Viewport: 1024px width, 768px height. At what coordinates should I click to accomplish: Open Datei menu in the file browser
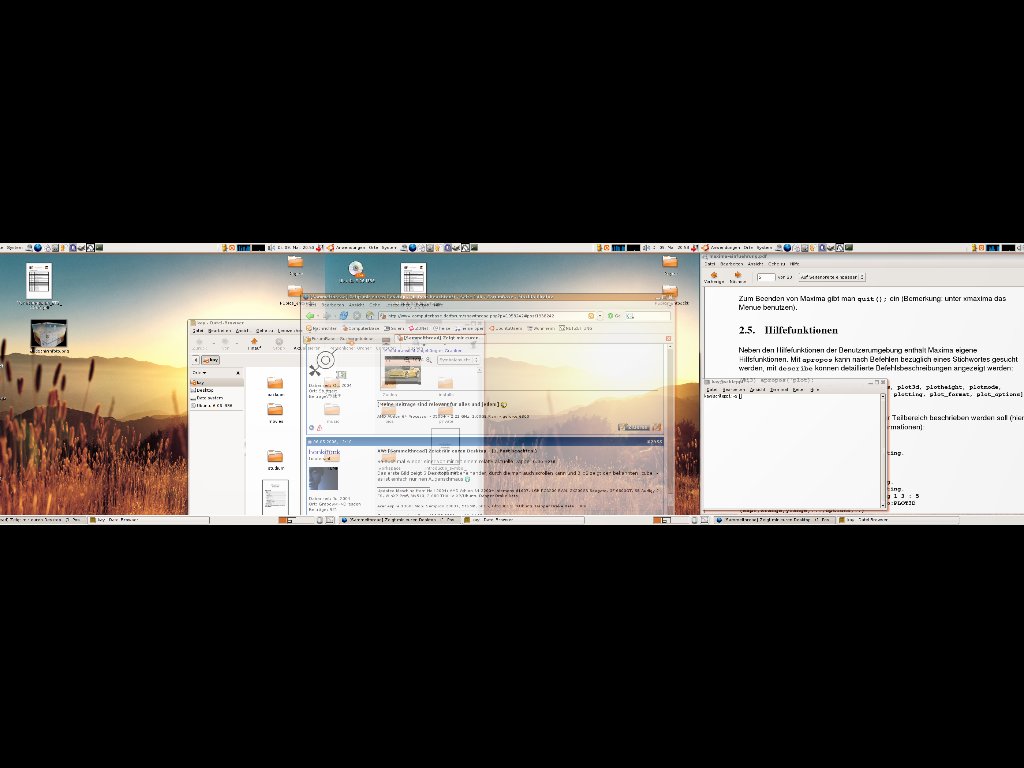(x=198, y=330)
